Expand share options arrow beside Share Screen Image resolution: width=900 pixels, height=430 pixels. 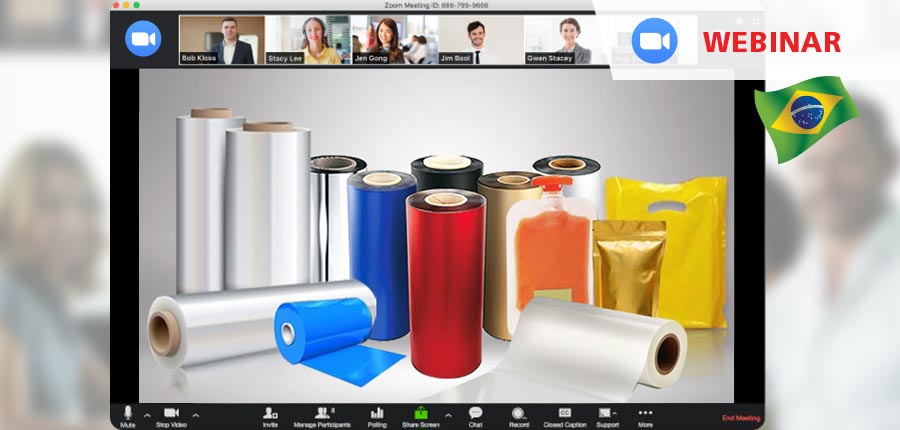pyautogui.click(x=447, y=414)
